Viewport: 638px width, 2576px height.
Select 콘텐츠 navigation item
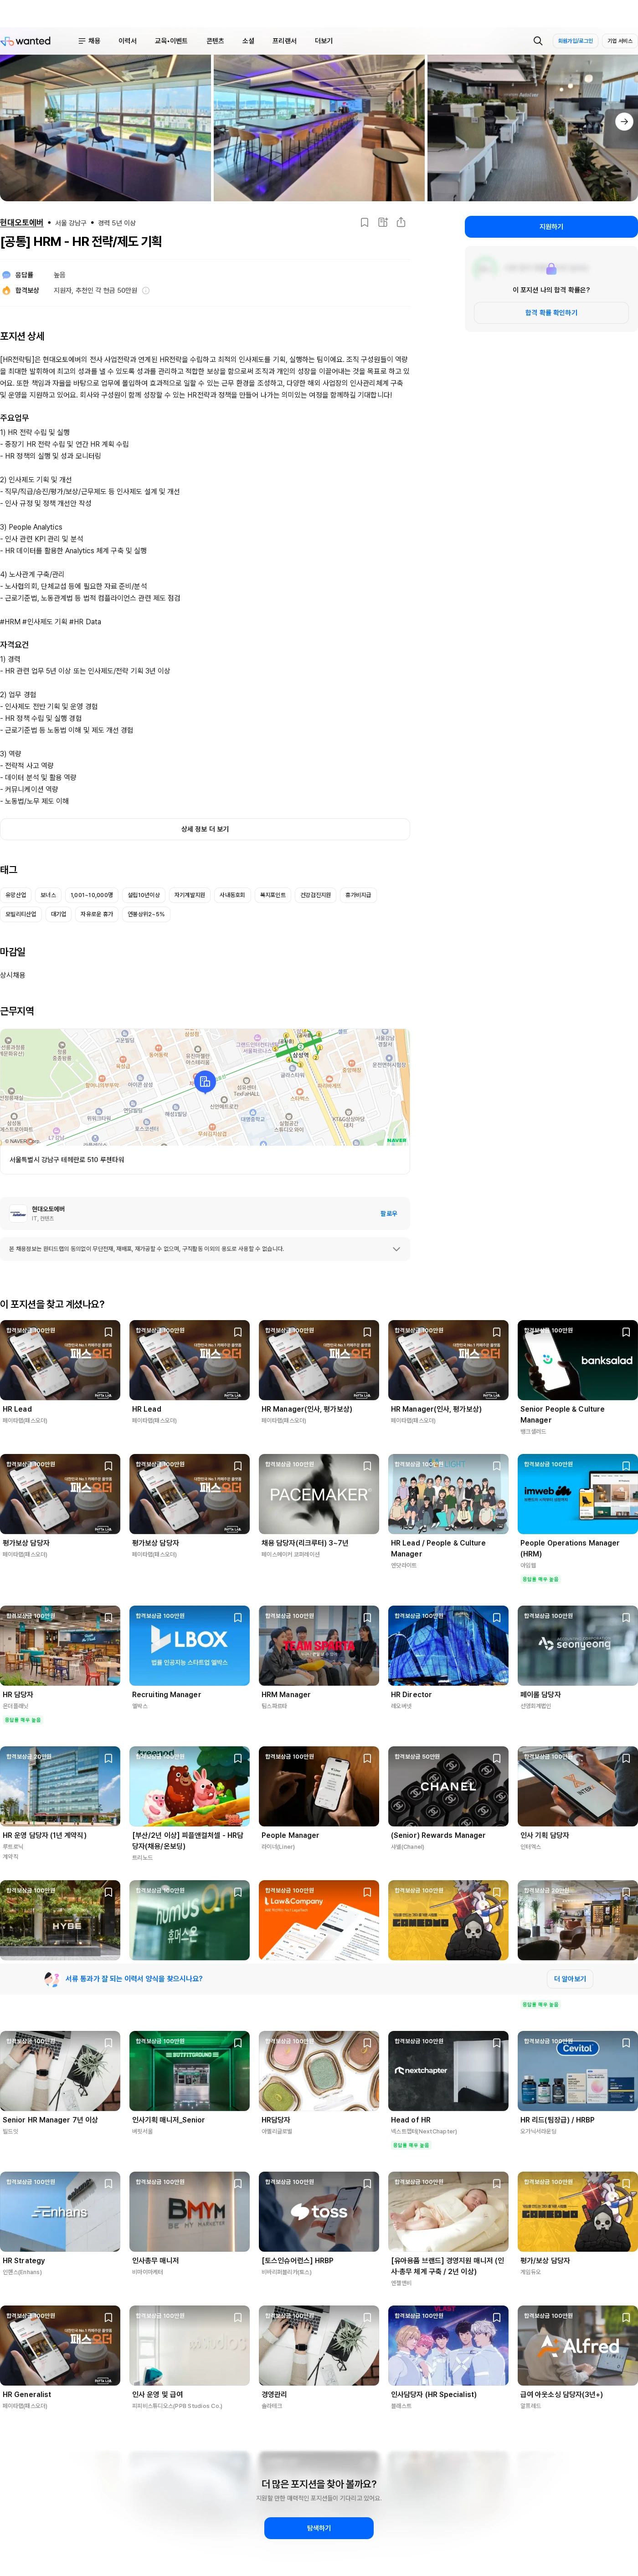tap(215, 41)
